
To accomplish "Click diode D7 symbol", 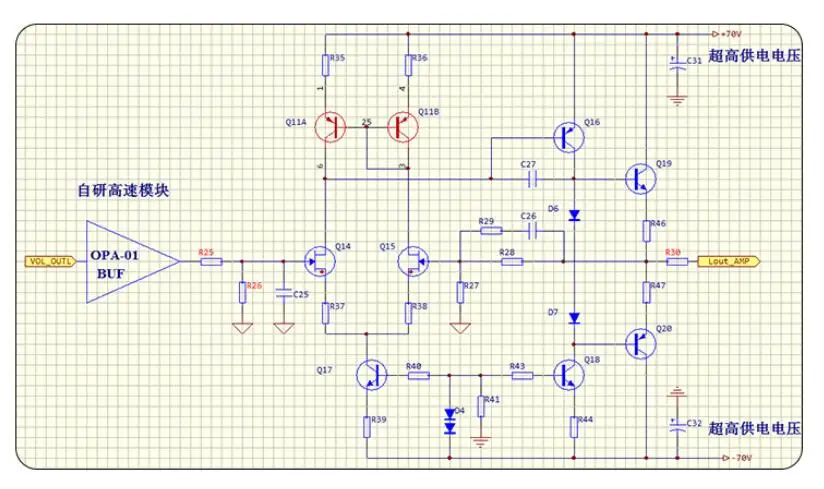I will [x=574, y=318].
